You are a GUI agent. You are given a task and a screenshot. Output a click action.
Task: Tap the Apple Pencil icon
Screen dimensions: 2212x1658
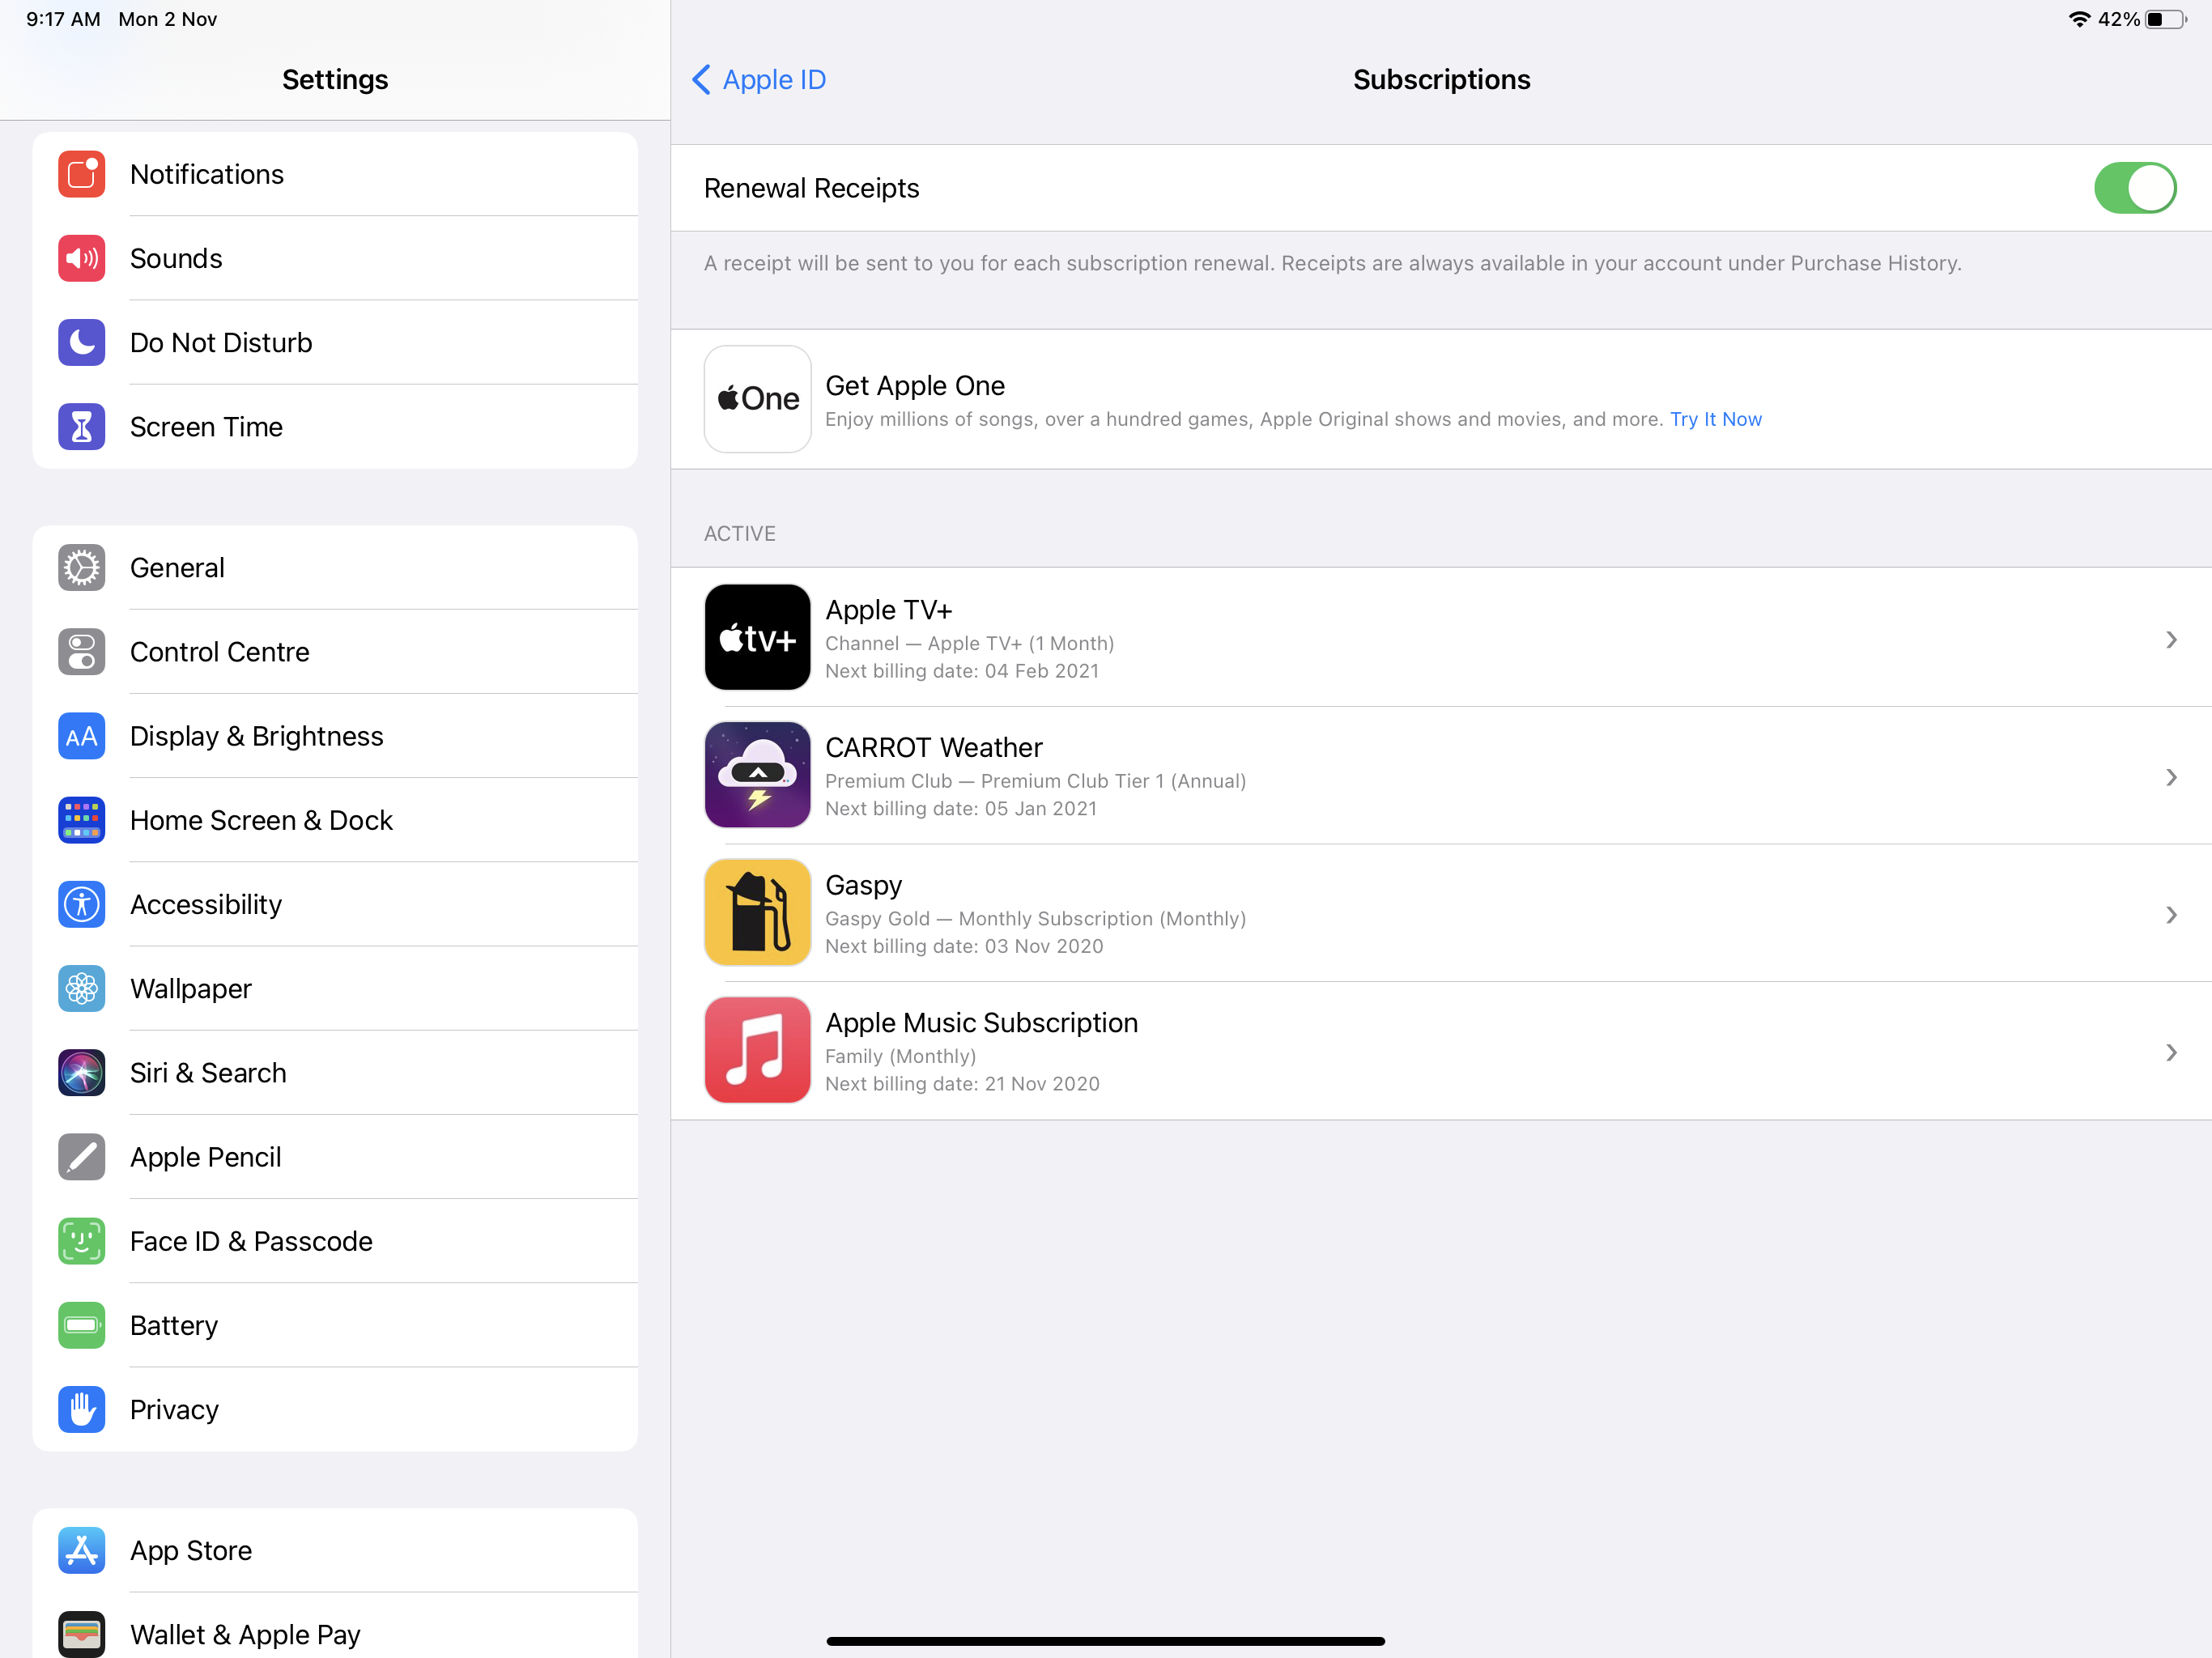point(82,1157)
